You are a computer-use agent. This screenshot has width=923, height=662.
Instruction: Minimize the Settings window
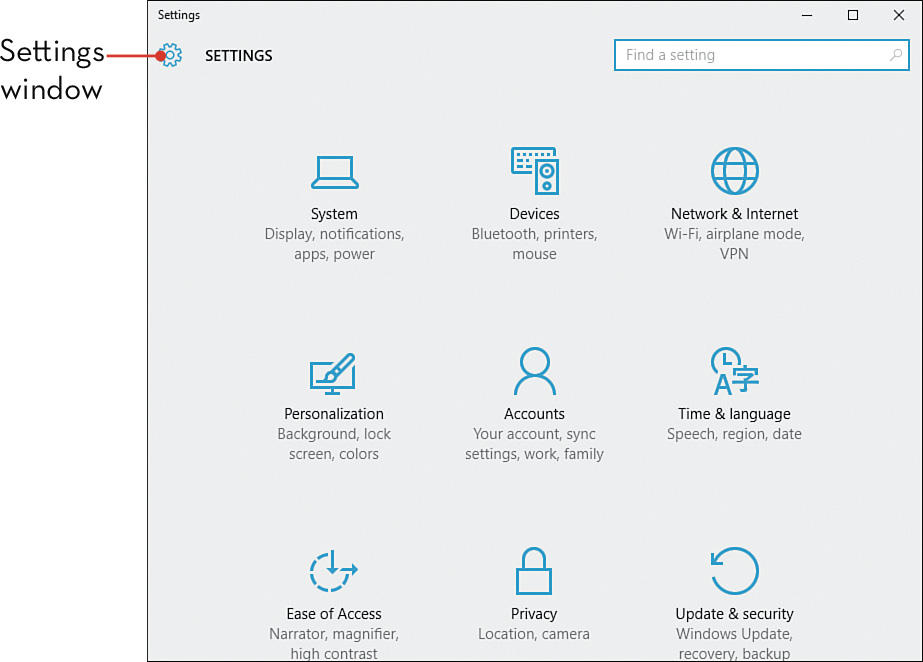(807, 15)
